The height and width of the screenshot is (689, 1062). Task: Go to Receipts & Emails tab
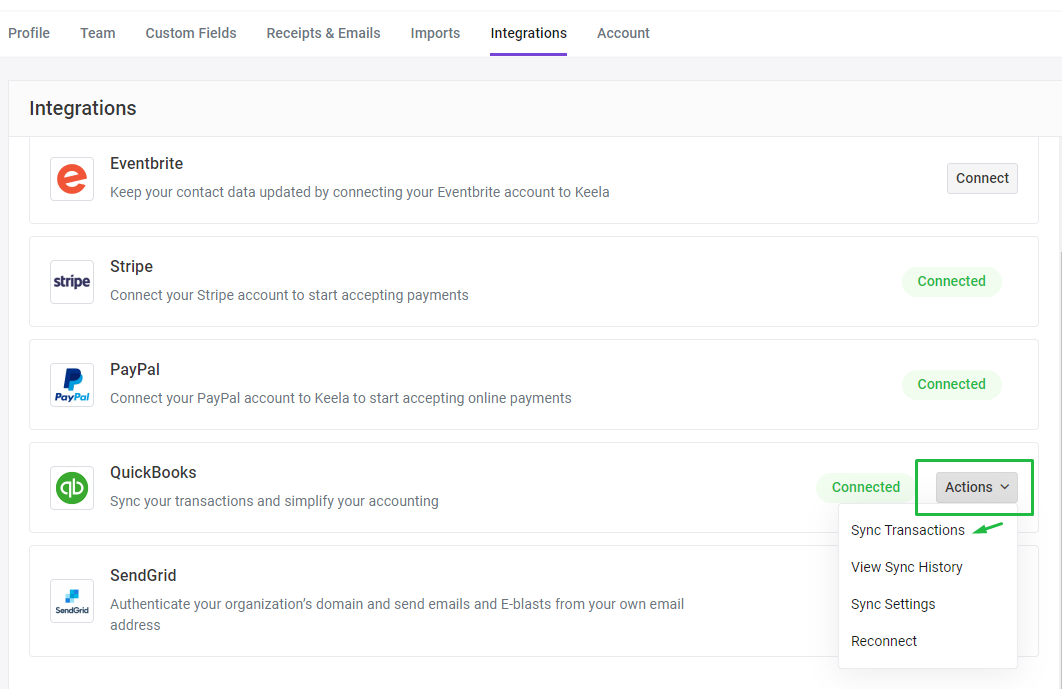point(323,33)
